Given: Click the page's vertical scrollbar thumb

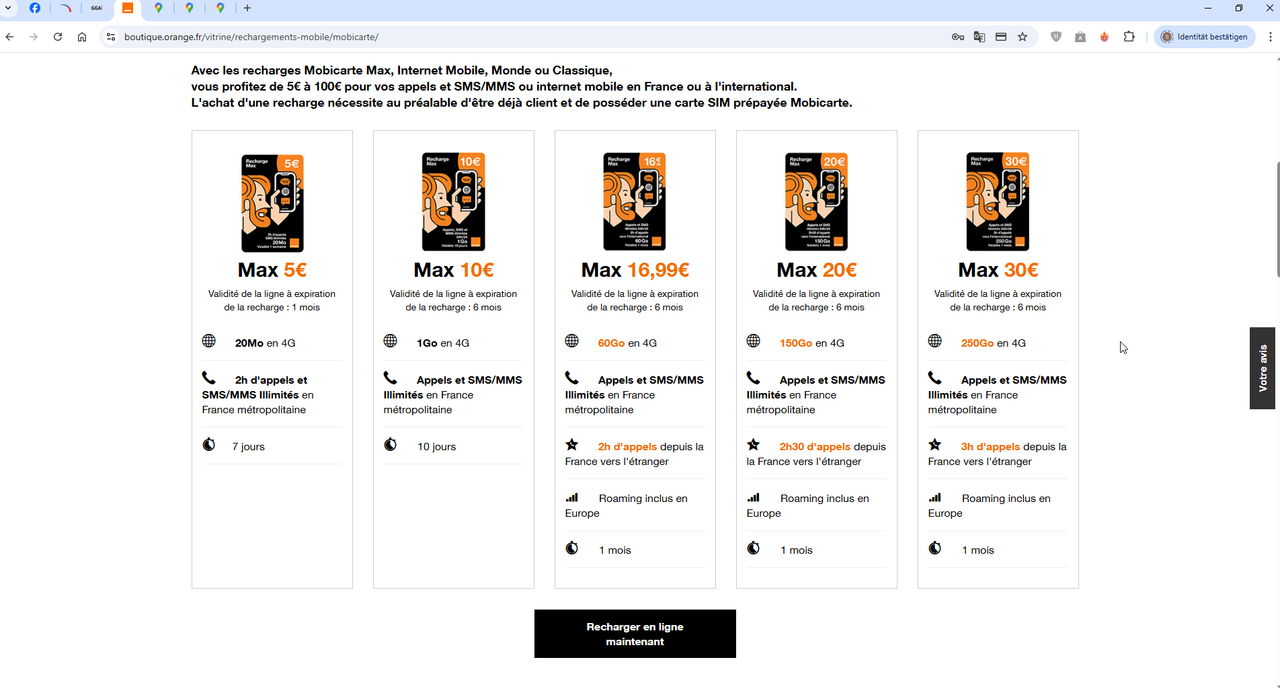Looking at the screenshot, I should tap(1276, 220).
